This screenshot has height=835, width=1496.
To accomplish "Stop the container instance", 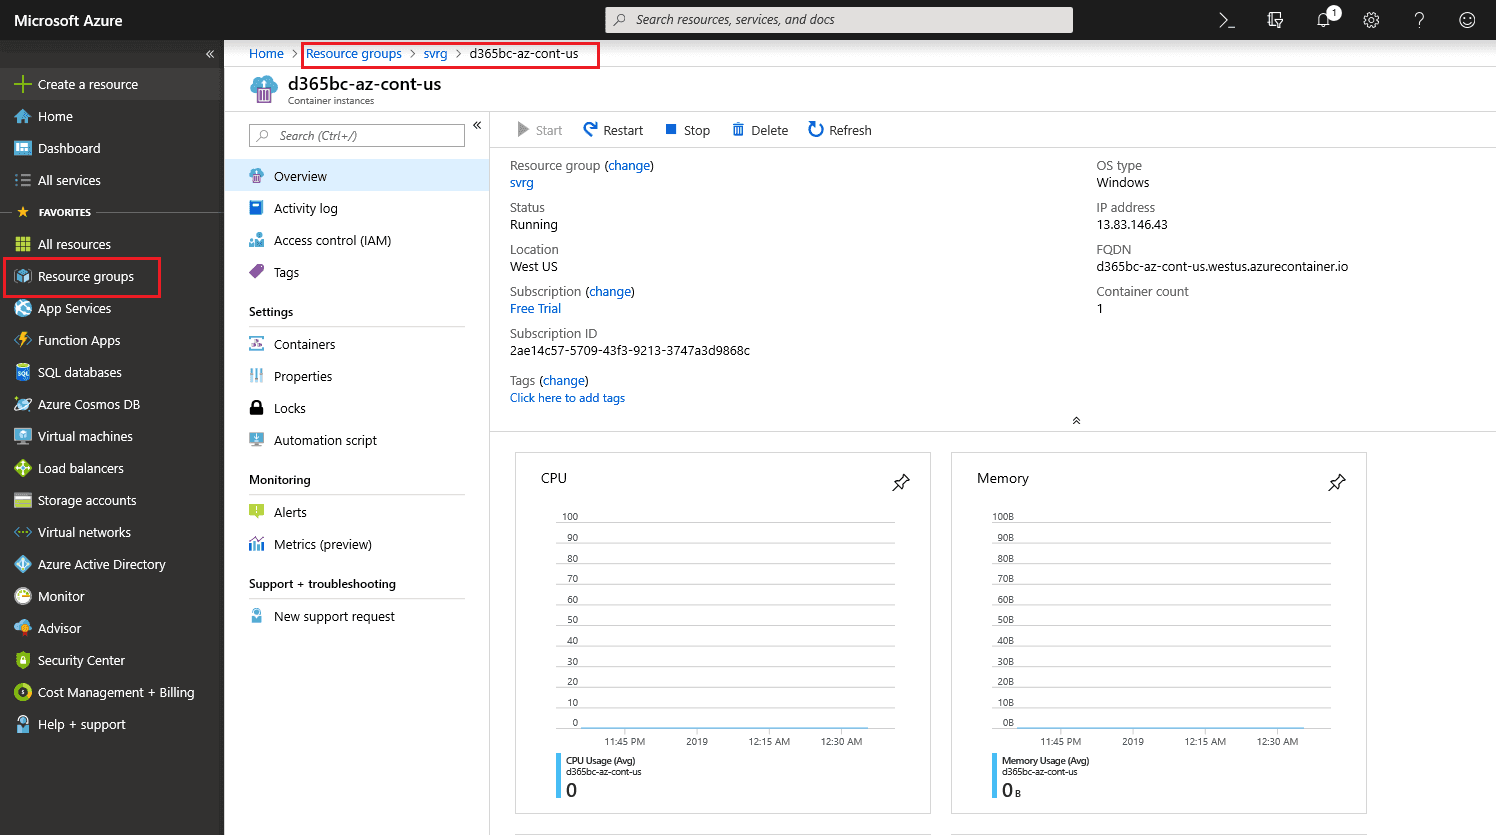I will point(688,130).
